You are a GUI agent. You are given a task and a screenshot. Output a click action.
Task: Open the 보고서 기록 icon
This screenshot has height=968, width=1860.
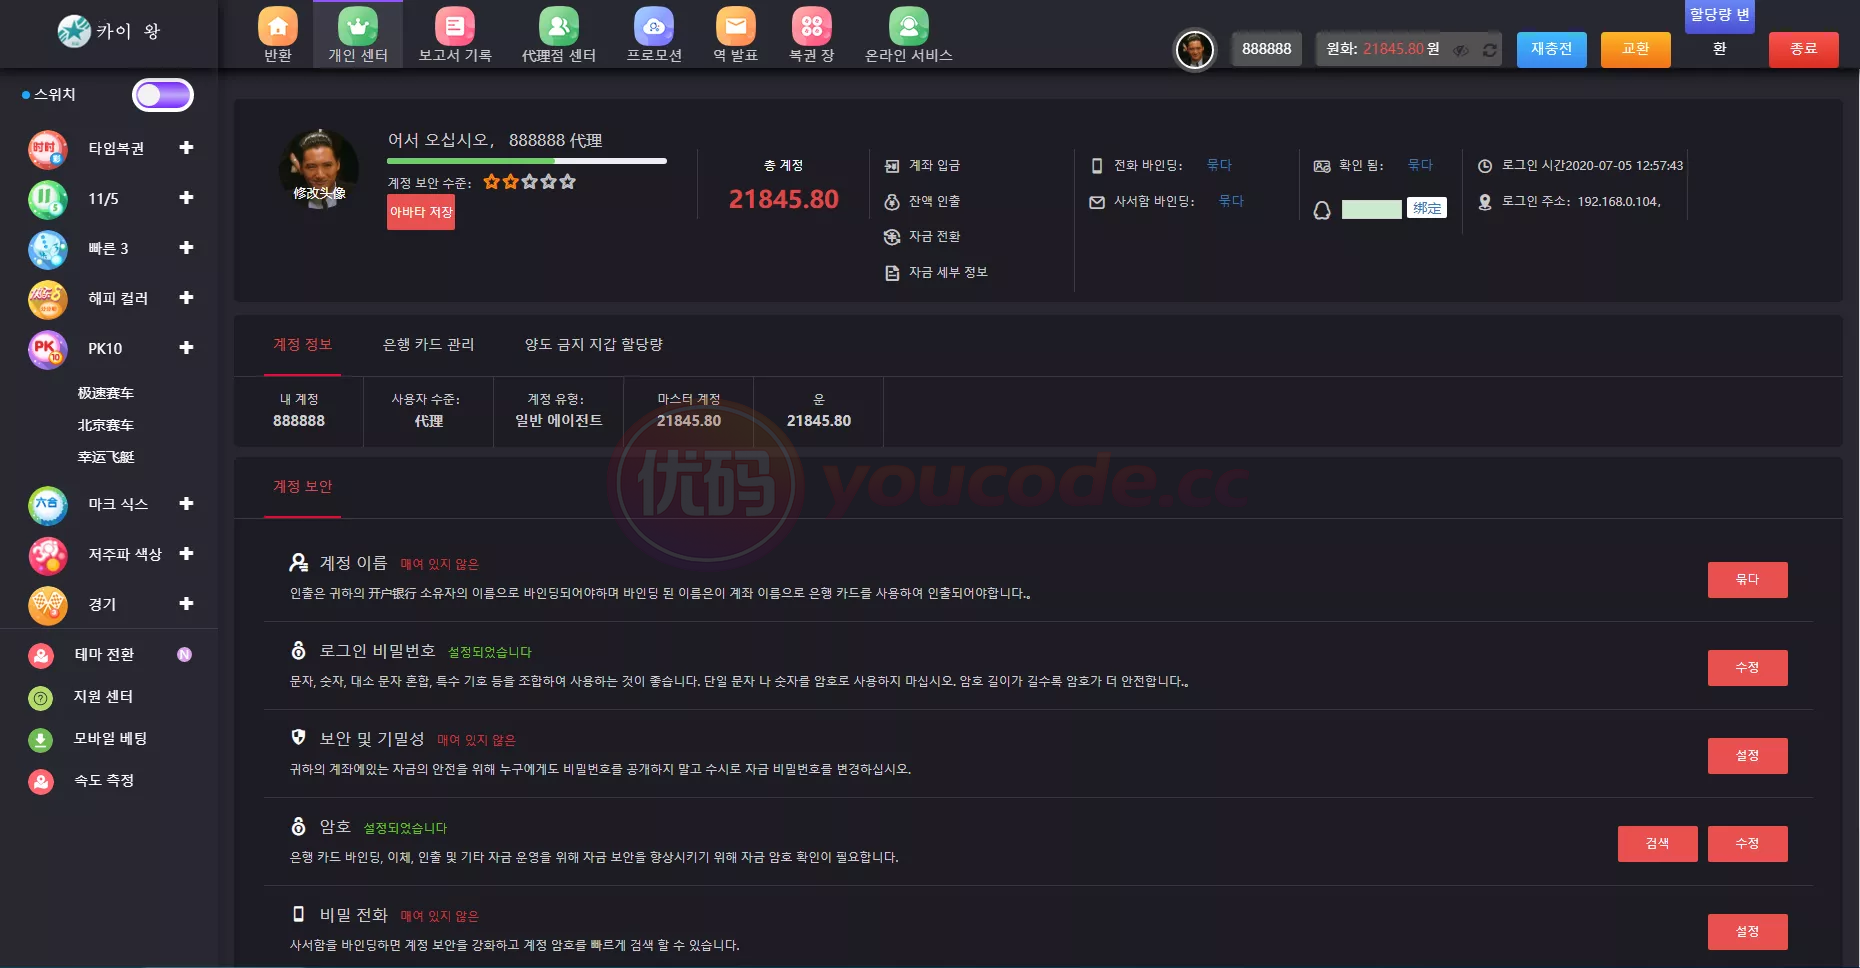pos(455,27)
